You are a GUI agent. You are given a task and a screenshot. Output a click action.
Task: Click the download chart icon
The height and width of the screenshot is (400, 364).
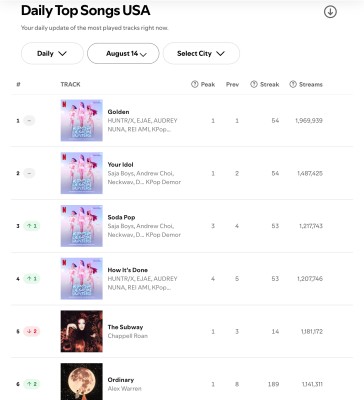pyautogui.click(x=330, y=12)
